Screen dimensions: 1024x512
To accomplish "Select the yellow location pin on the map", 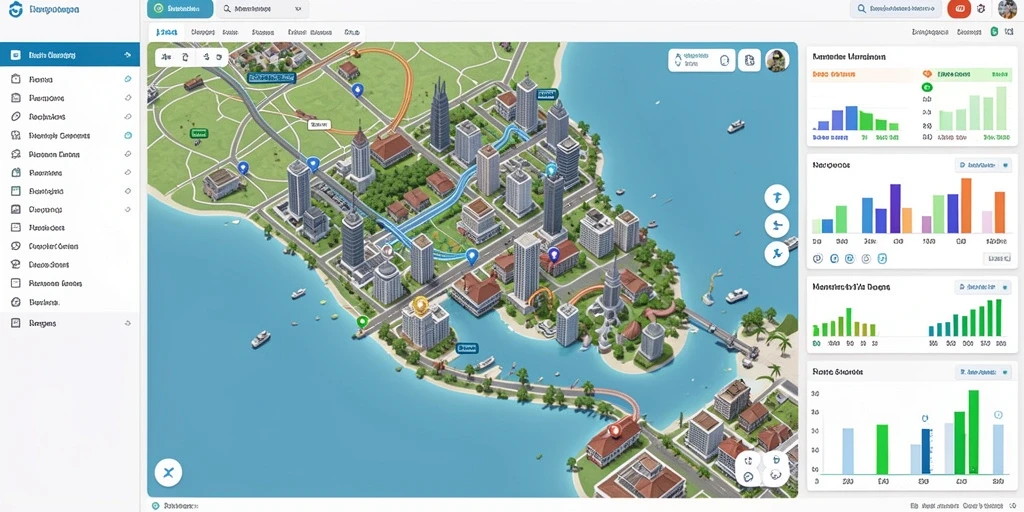I will tap(421, 304).
